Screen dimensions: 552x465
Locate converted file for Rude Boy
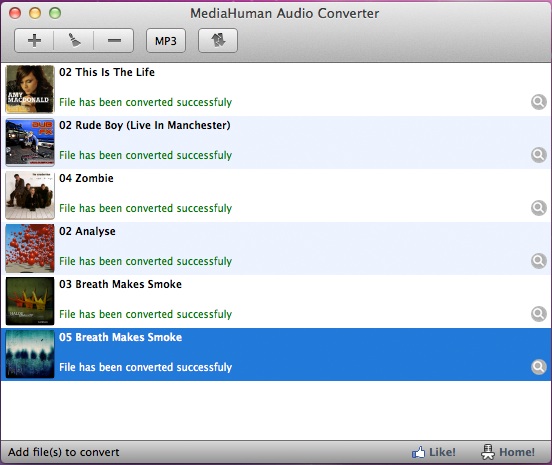(x=539, y=155)
